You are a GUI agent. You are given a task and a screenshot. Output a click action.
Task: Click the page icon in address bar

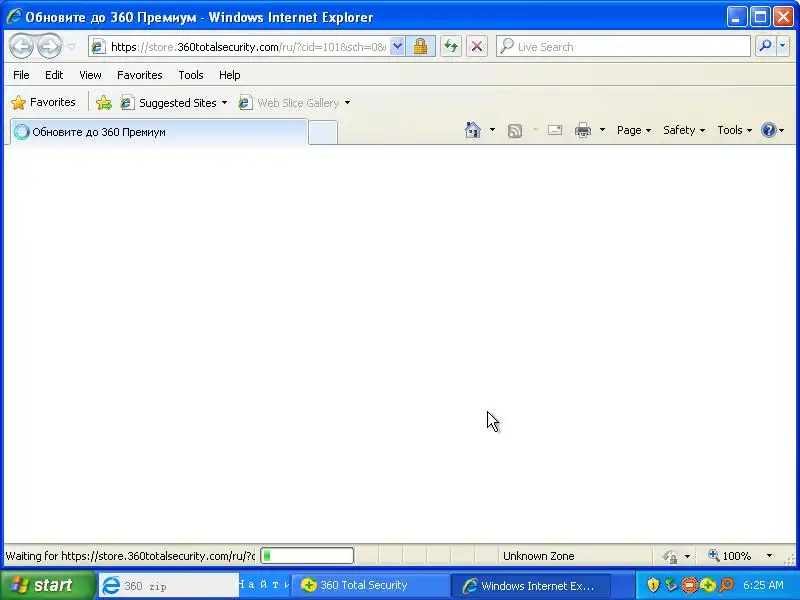98,47
